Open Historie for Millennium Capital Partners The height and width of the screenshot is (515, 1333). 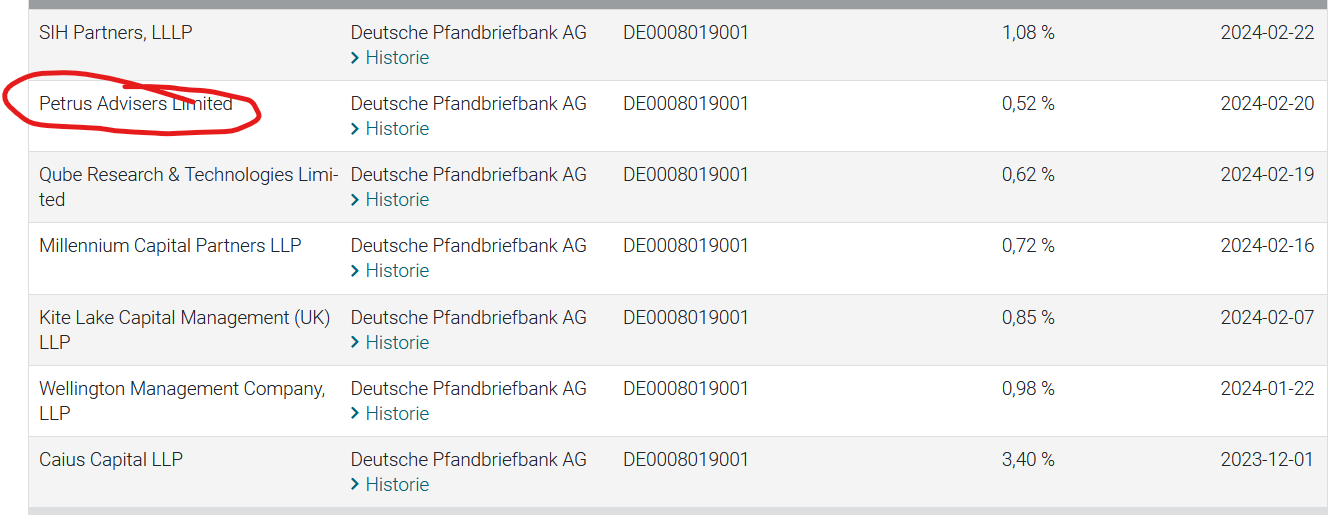397,271
